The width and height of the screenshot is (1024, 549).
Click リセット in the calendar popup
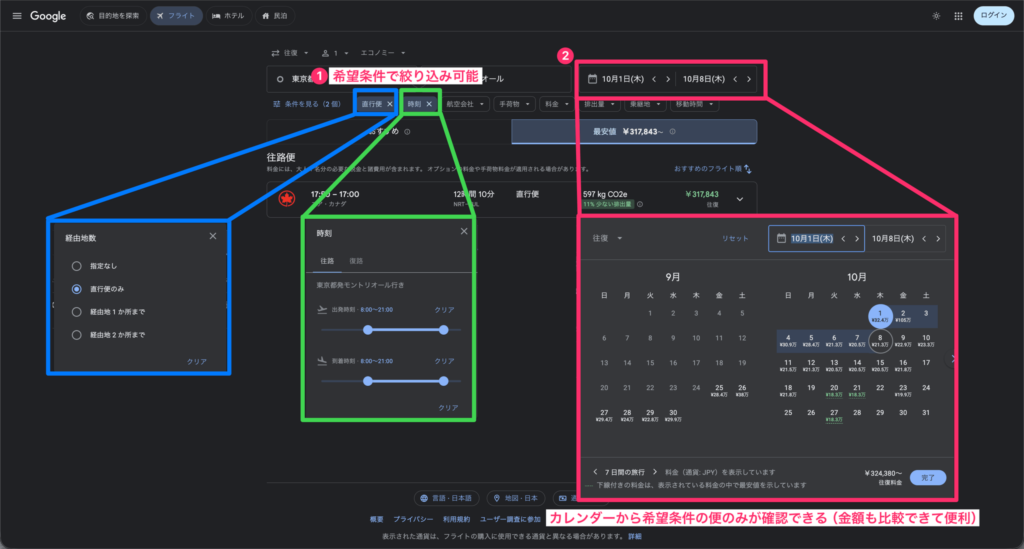[735, 239]
